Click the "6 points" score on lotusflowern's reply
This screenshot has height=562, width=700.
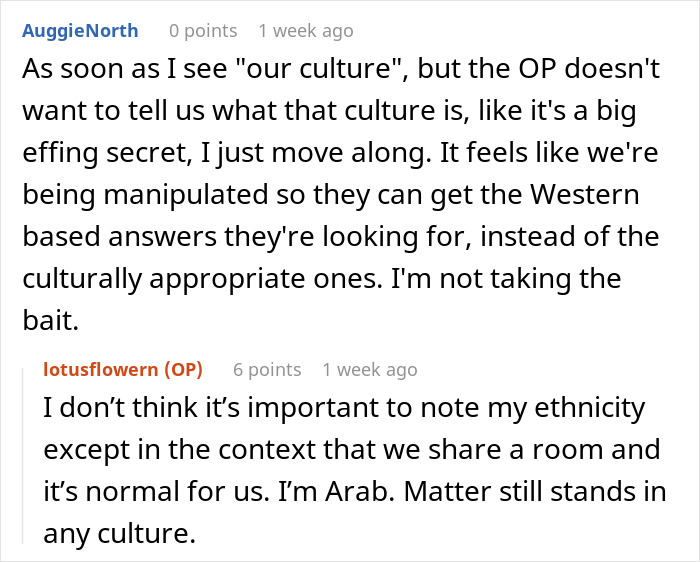click(x=267, y=369)
